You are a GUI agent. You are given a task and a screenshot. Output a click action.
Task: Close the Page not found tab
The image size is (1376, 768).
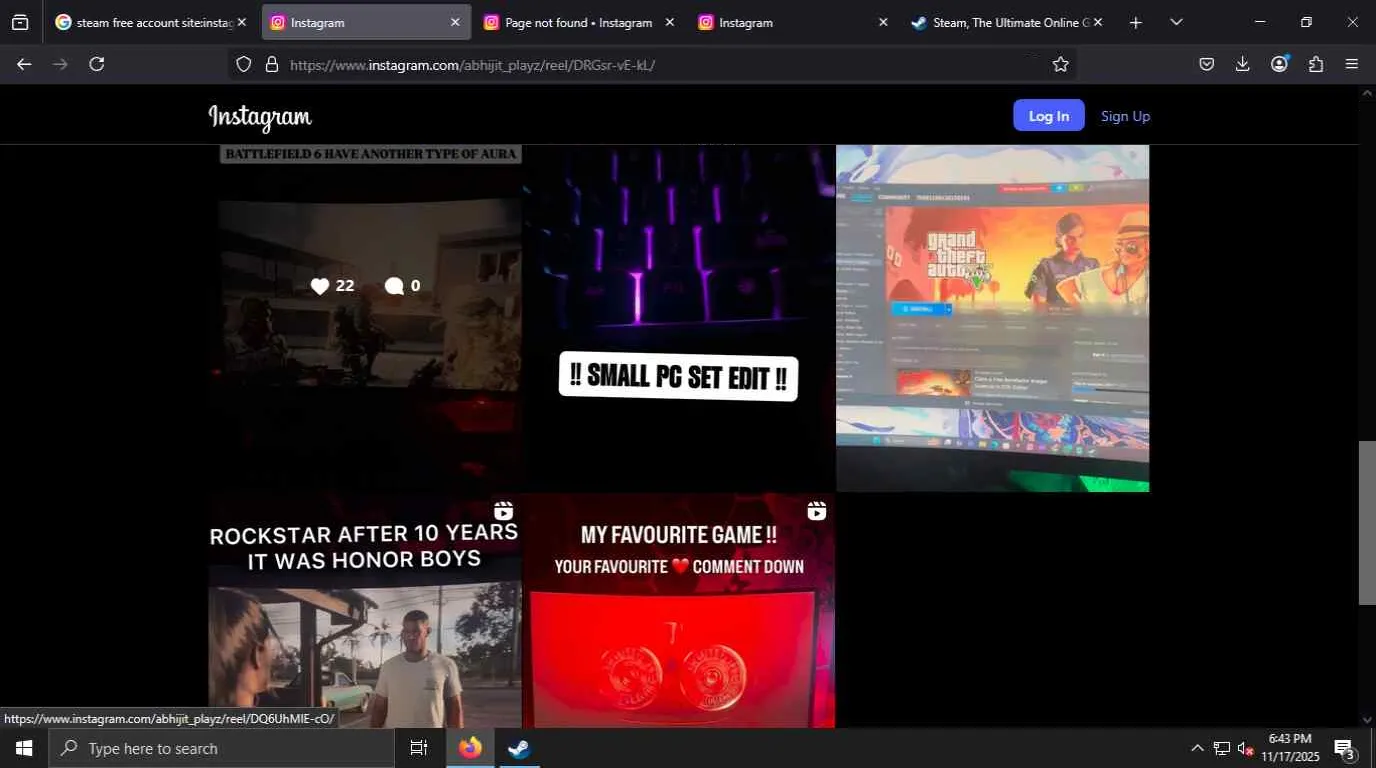(669, 22)
